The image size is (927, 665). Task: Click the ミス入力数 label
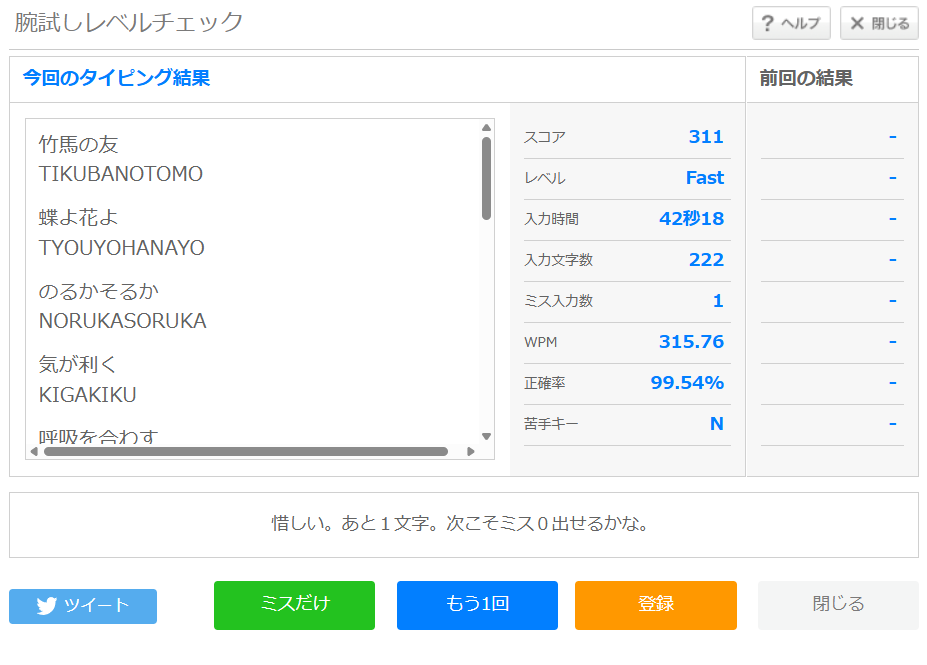pos(559,301)
